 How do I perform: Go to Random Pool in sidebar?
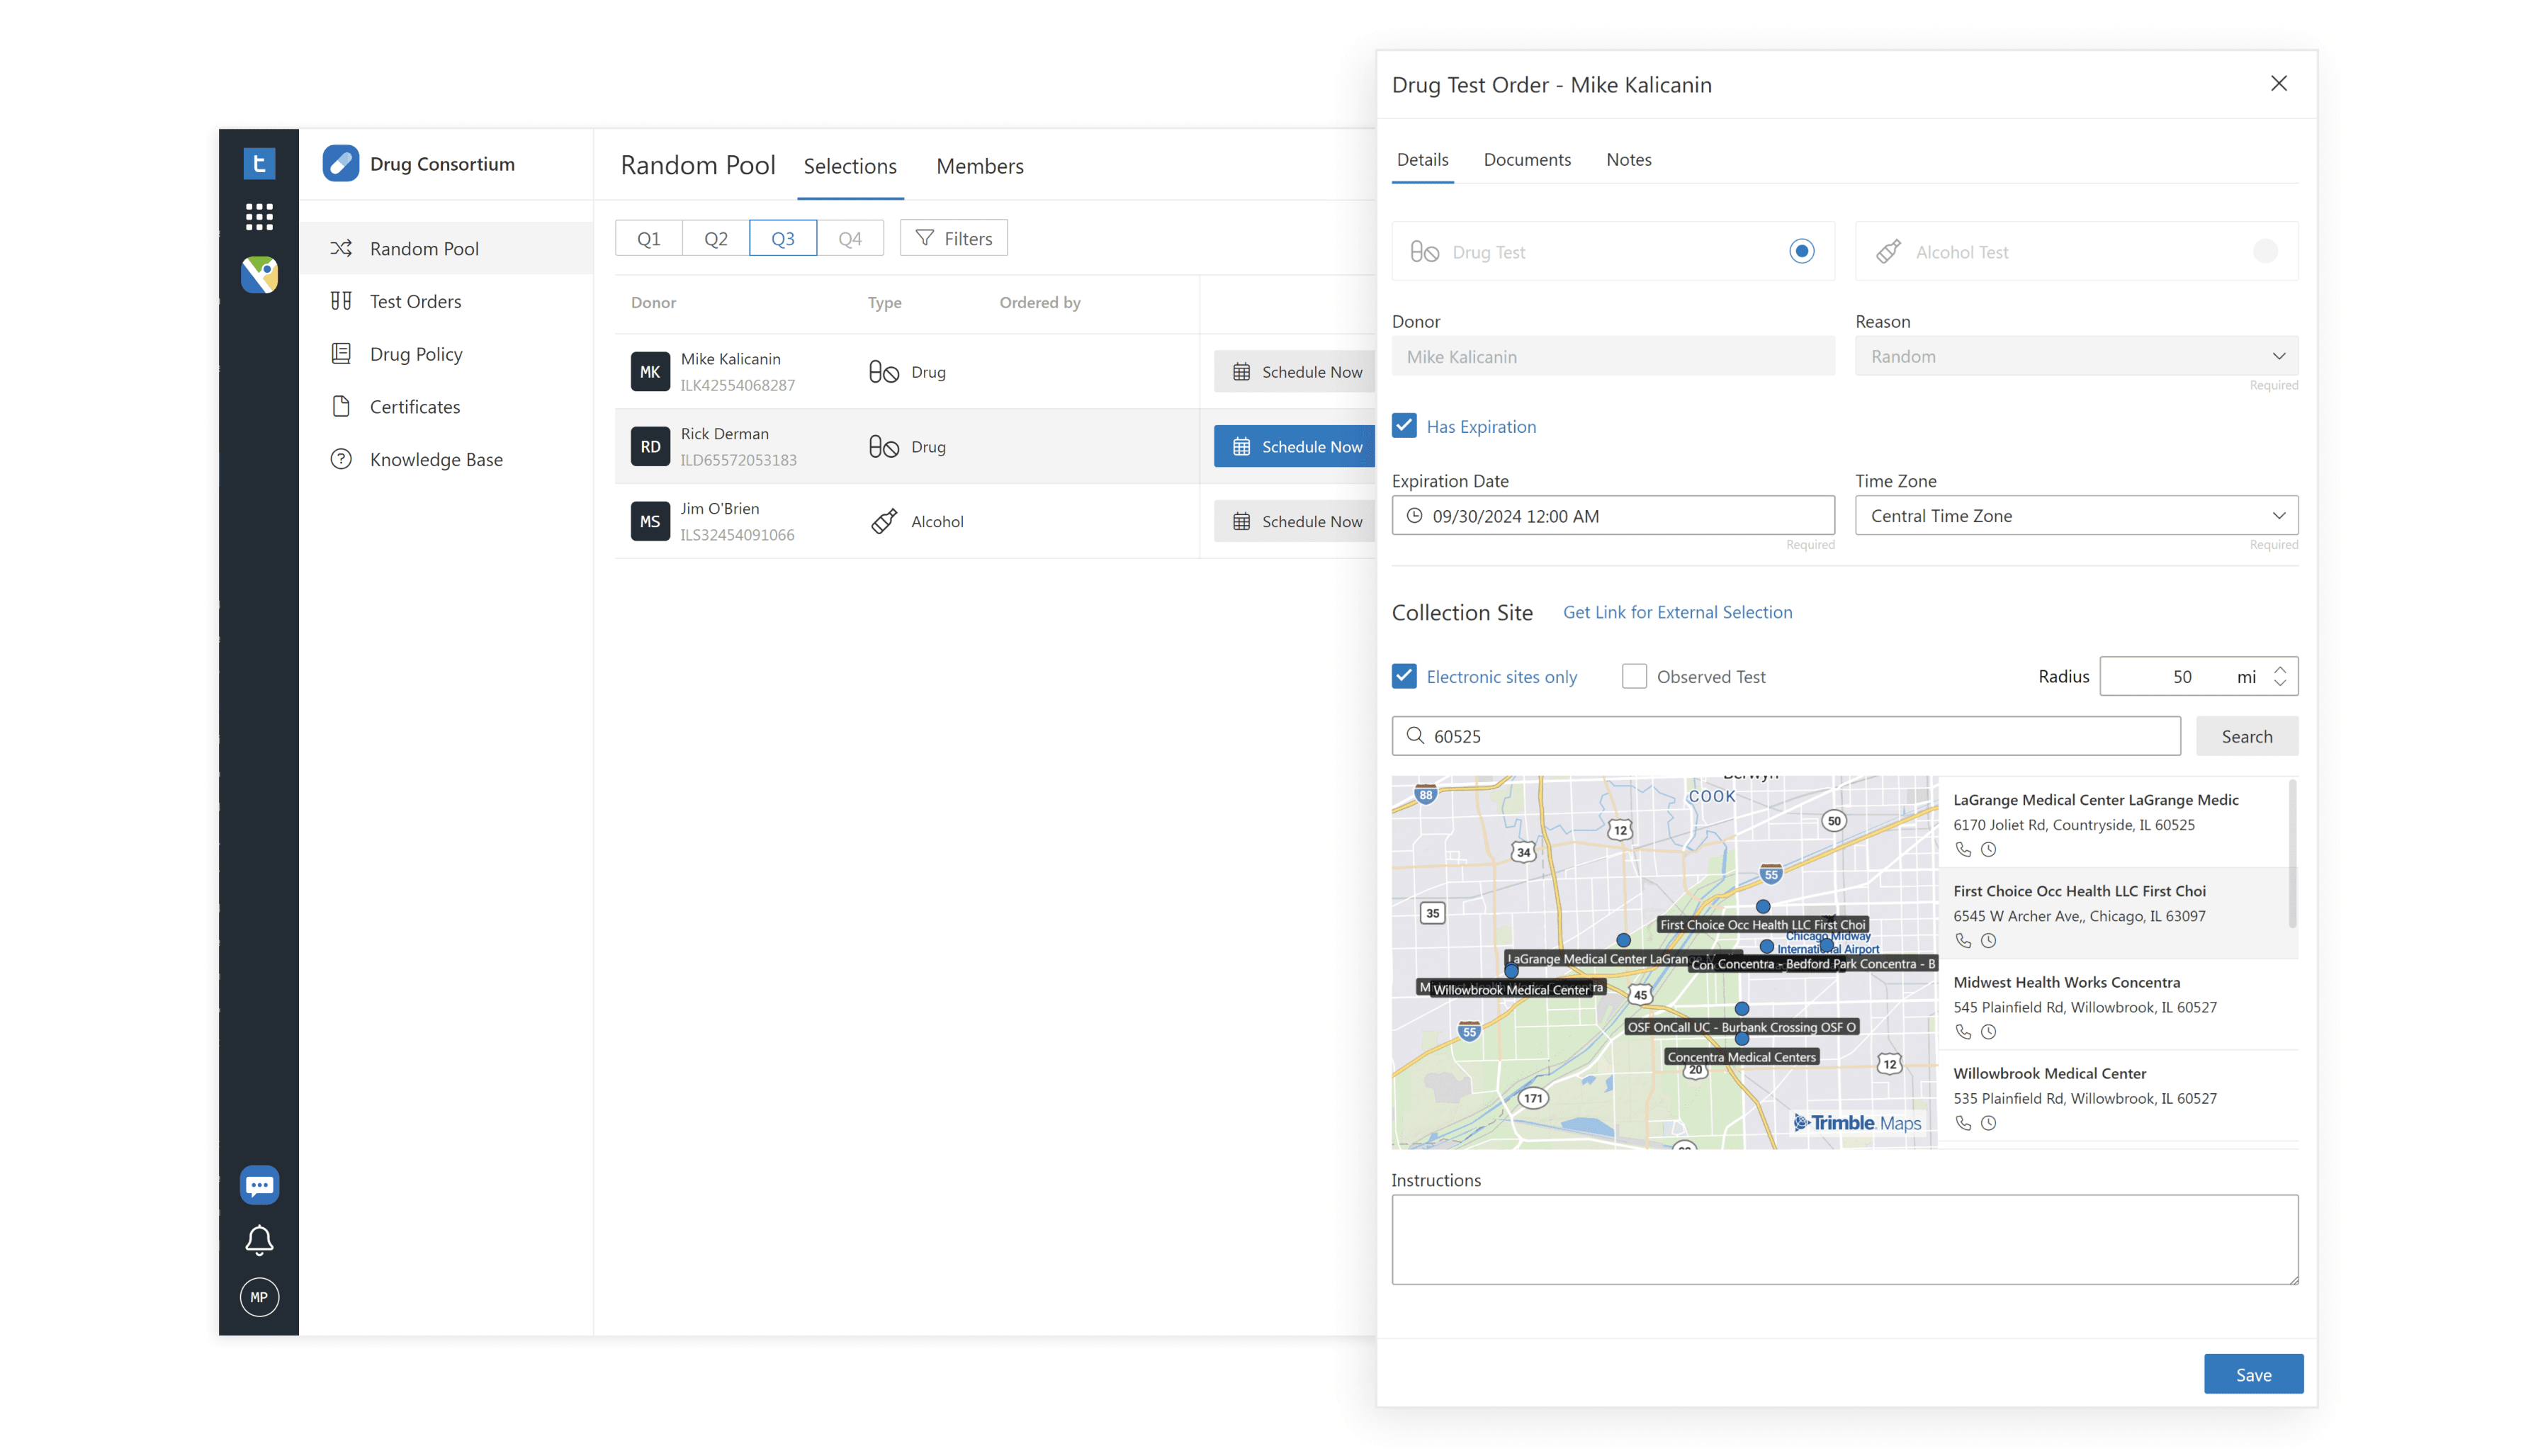(447, 248)
